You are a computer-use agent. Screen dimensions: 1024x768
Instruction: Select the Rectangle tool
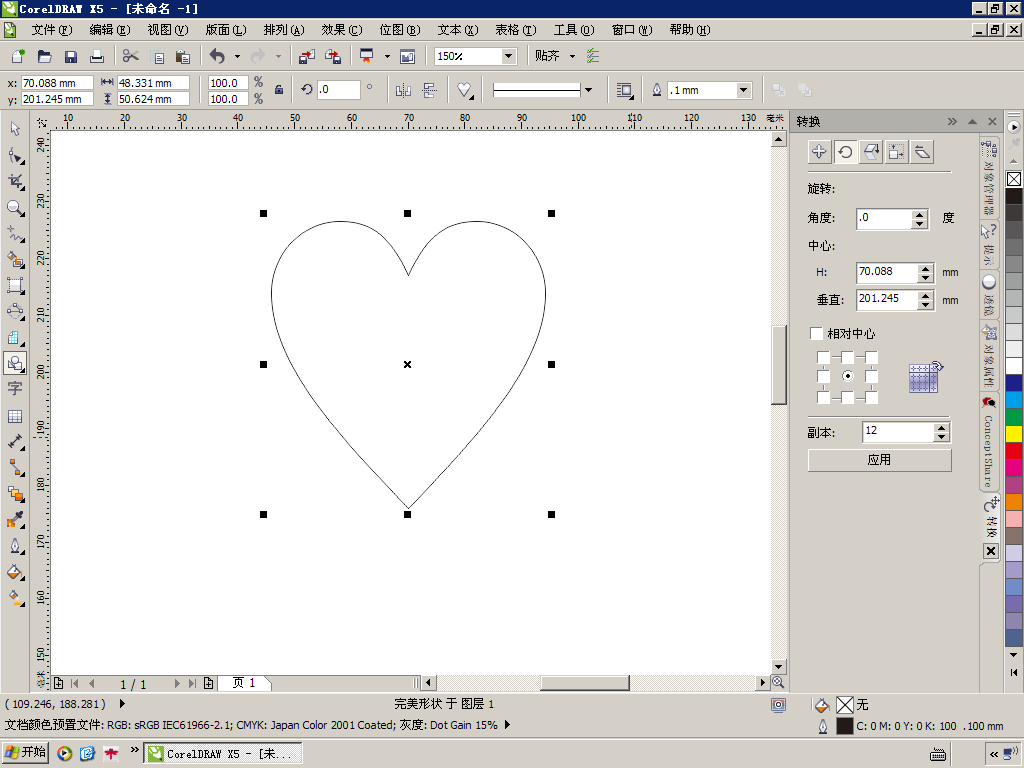(x=15, y=285)
